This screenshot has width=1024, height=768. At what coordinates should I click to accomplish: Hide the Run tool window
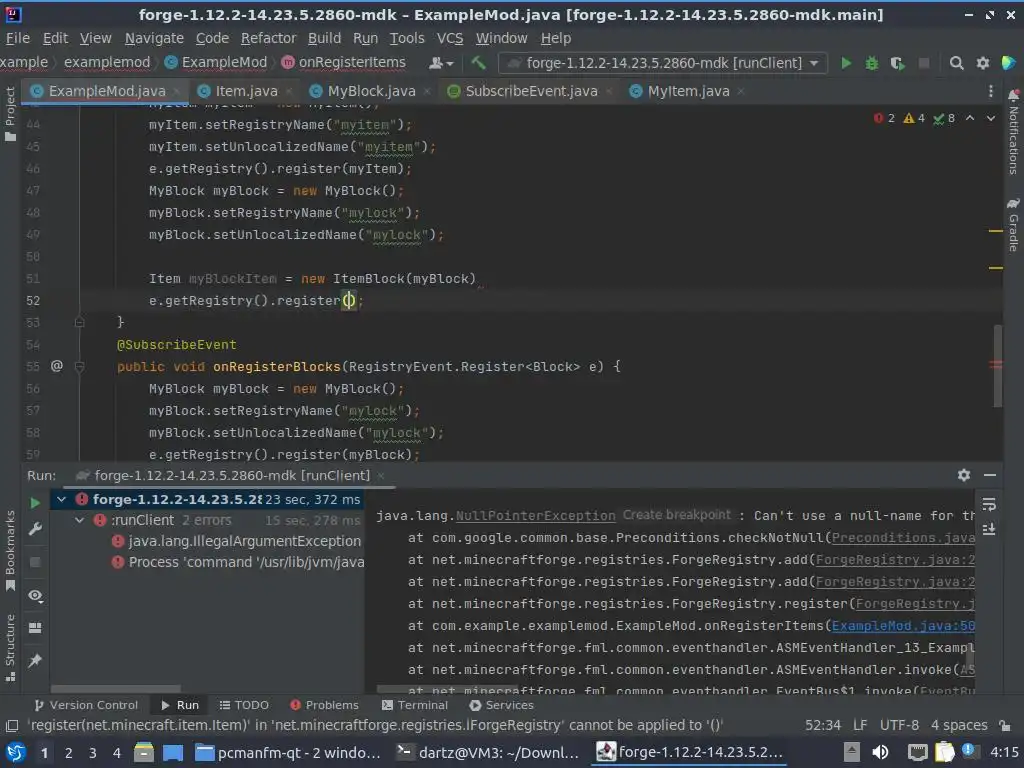point(990,475)
